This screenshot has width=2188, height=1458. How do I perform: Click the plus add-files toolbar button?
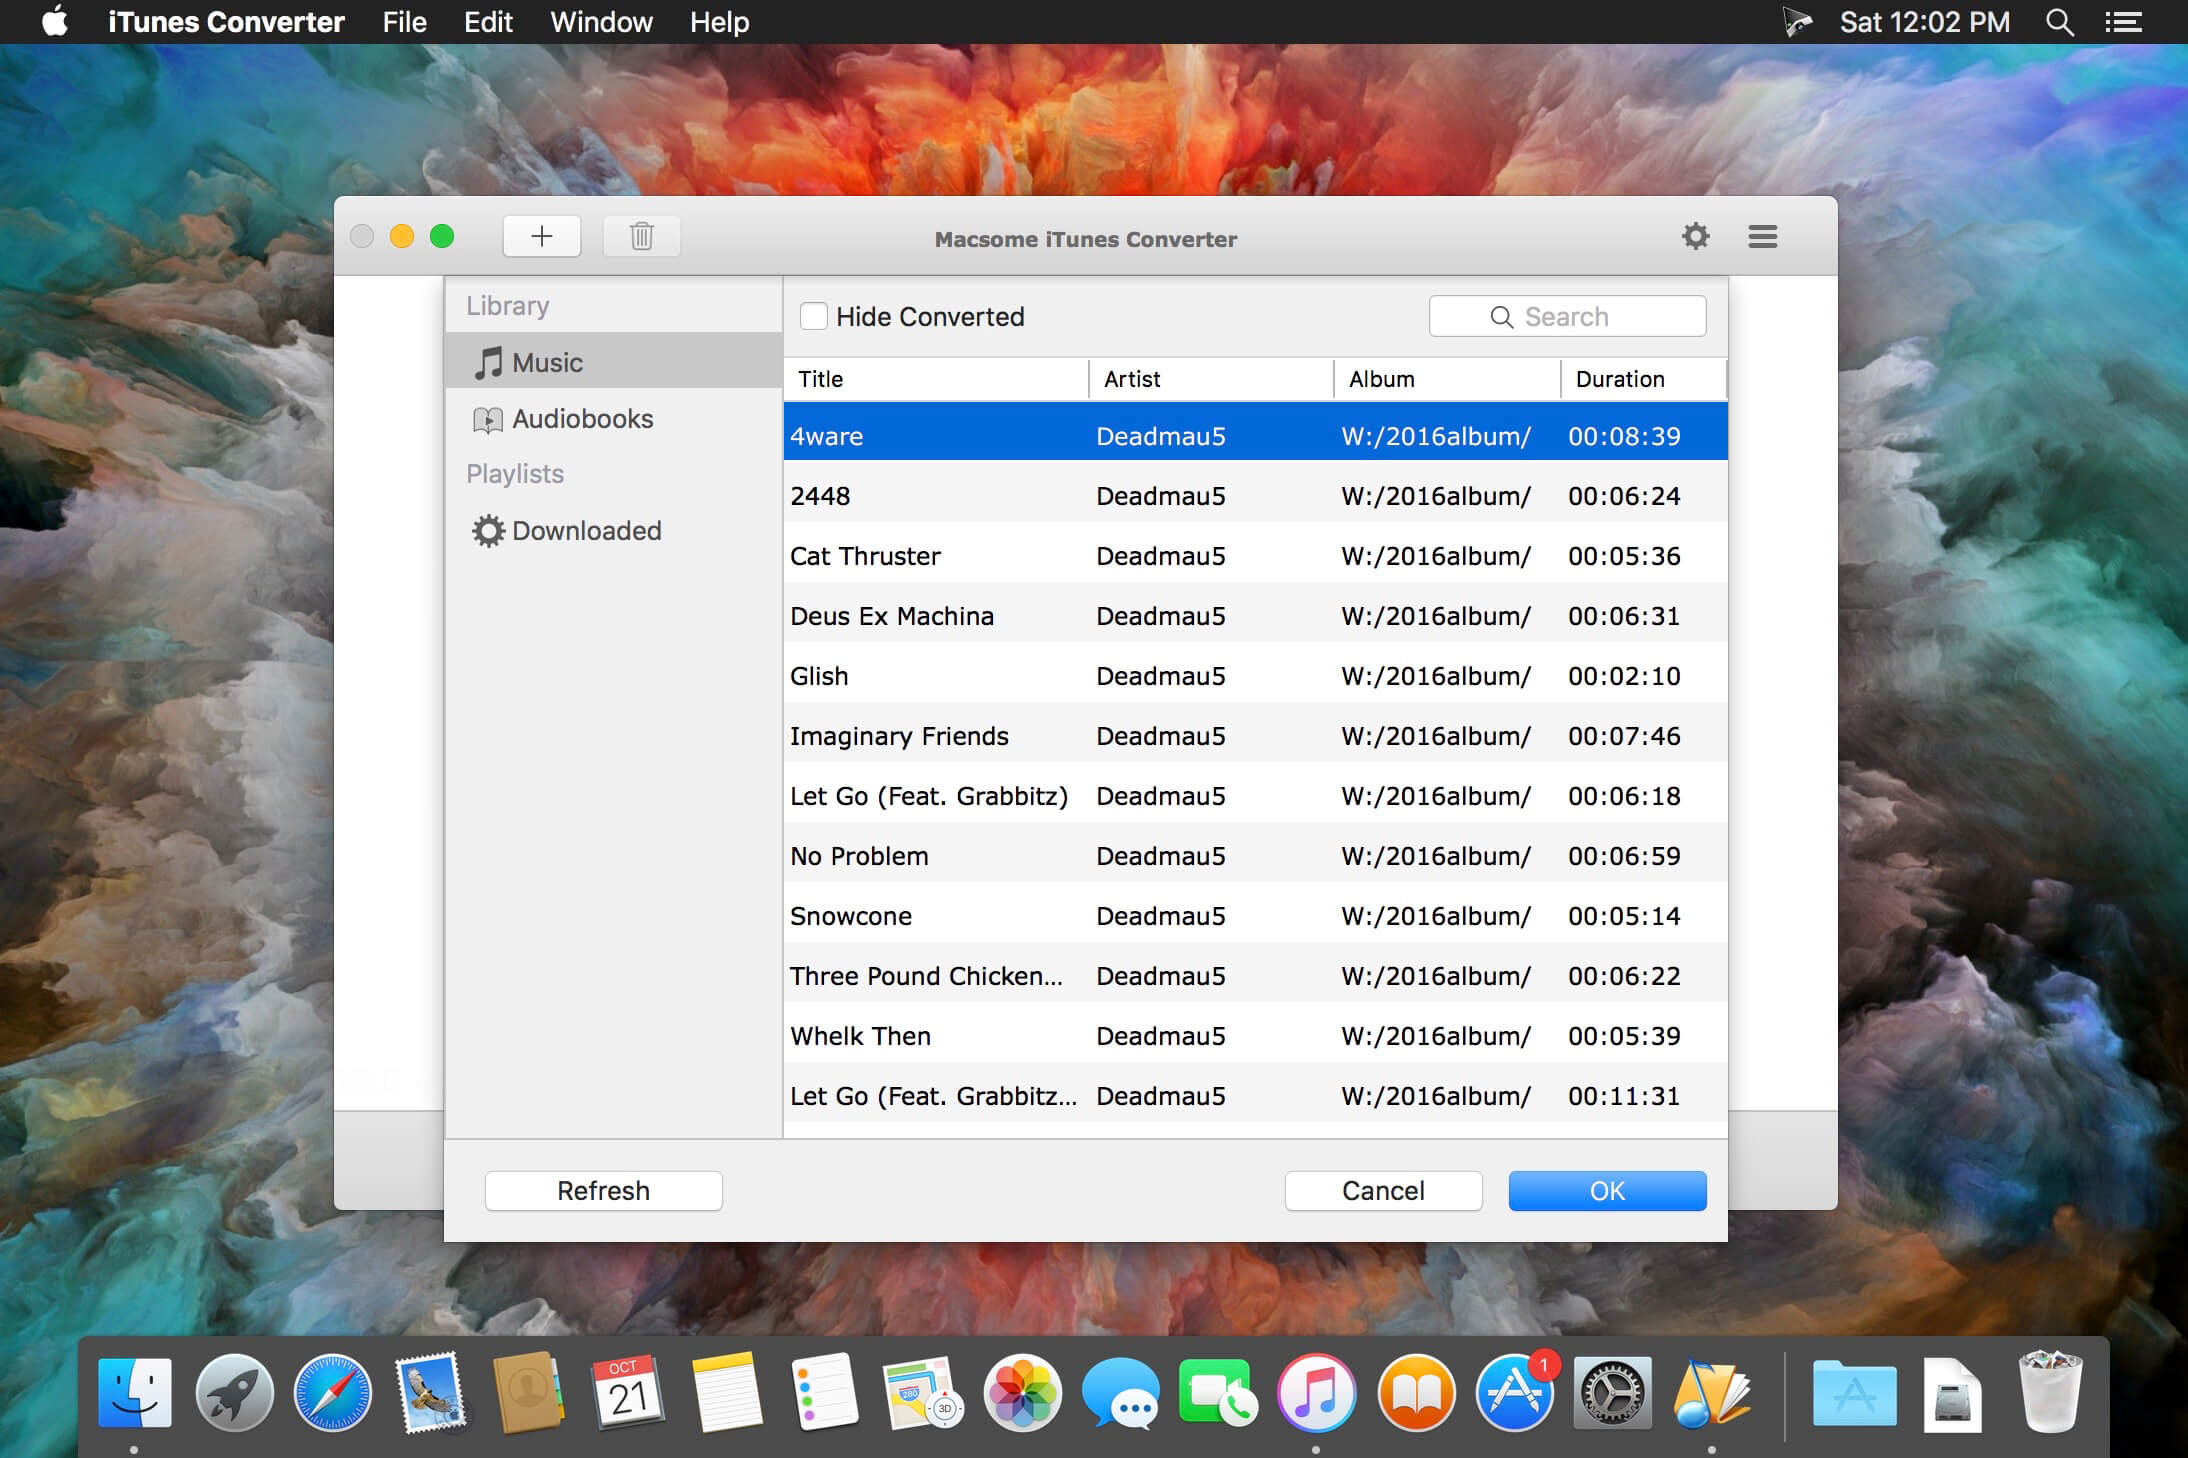541,236
